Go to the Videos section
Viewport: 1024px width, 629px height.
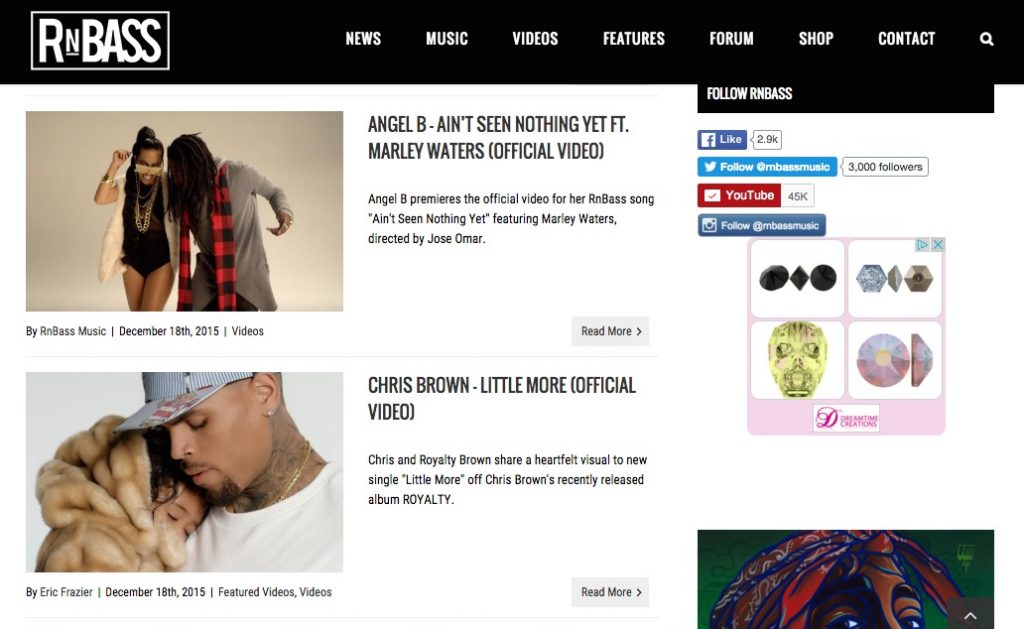coord(535,39)
